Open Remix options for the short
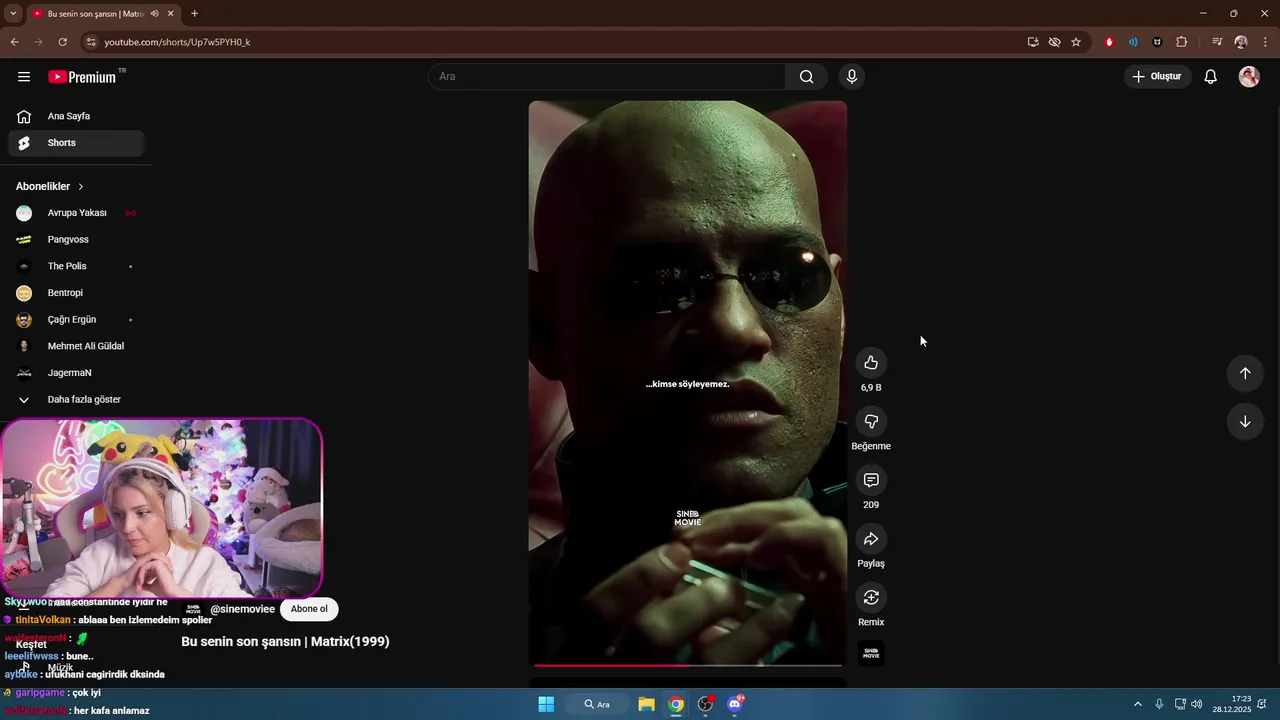Screen dimensions: 1280x720 (871, 598)
